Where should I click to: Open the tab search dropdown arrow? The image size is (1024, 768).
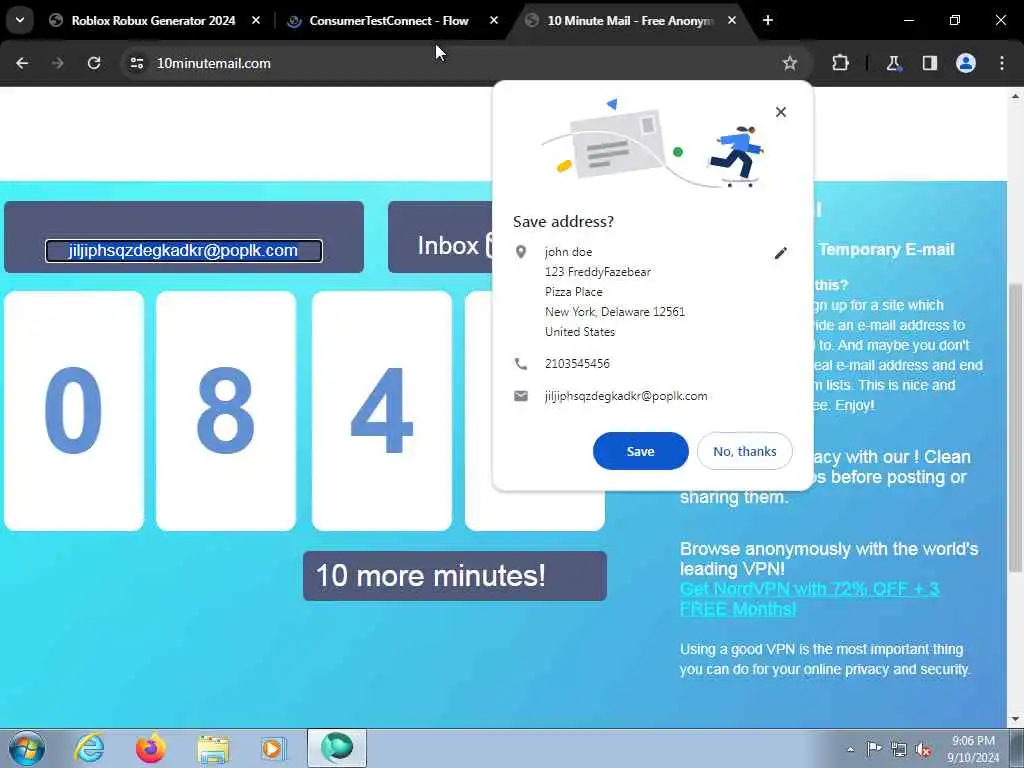coord(20,20)
